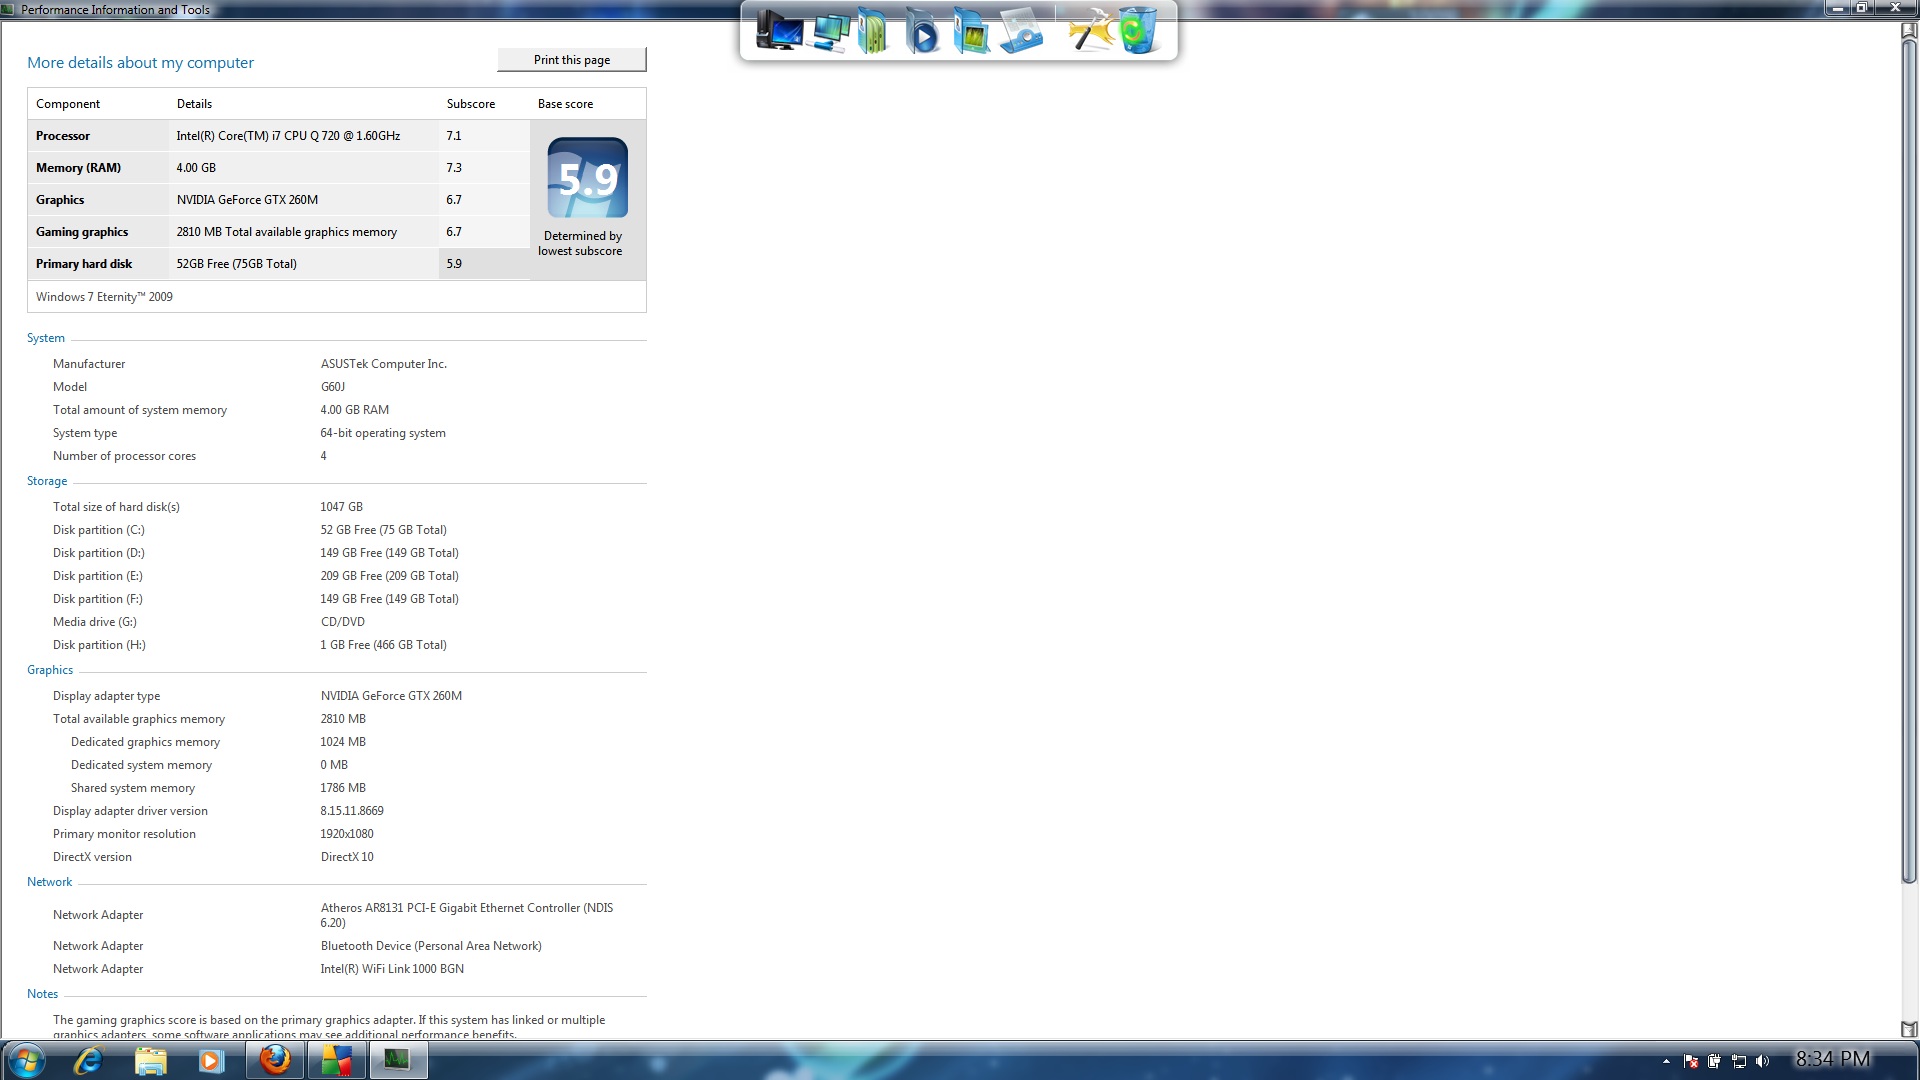Launch the hammer tool icon in dock
The height and width of the screenshot is (1080, 1920).
click(1090, 31)
